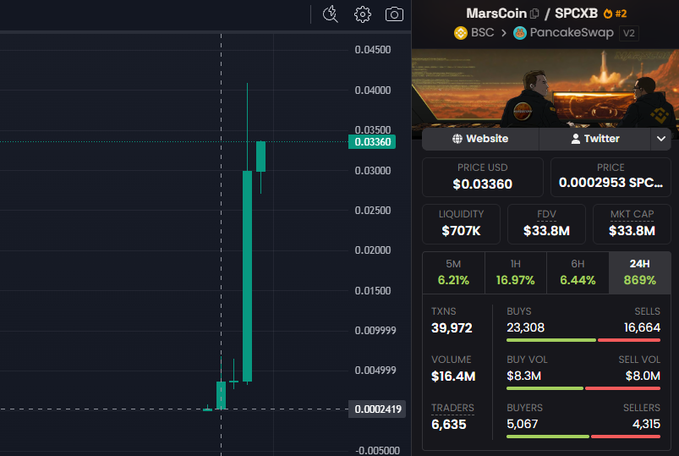Click the crosshair price label 0.0002419

coord(377,409)
